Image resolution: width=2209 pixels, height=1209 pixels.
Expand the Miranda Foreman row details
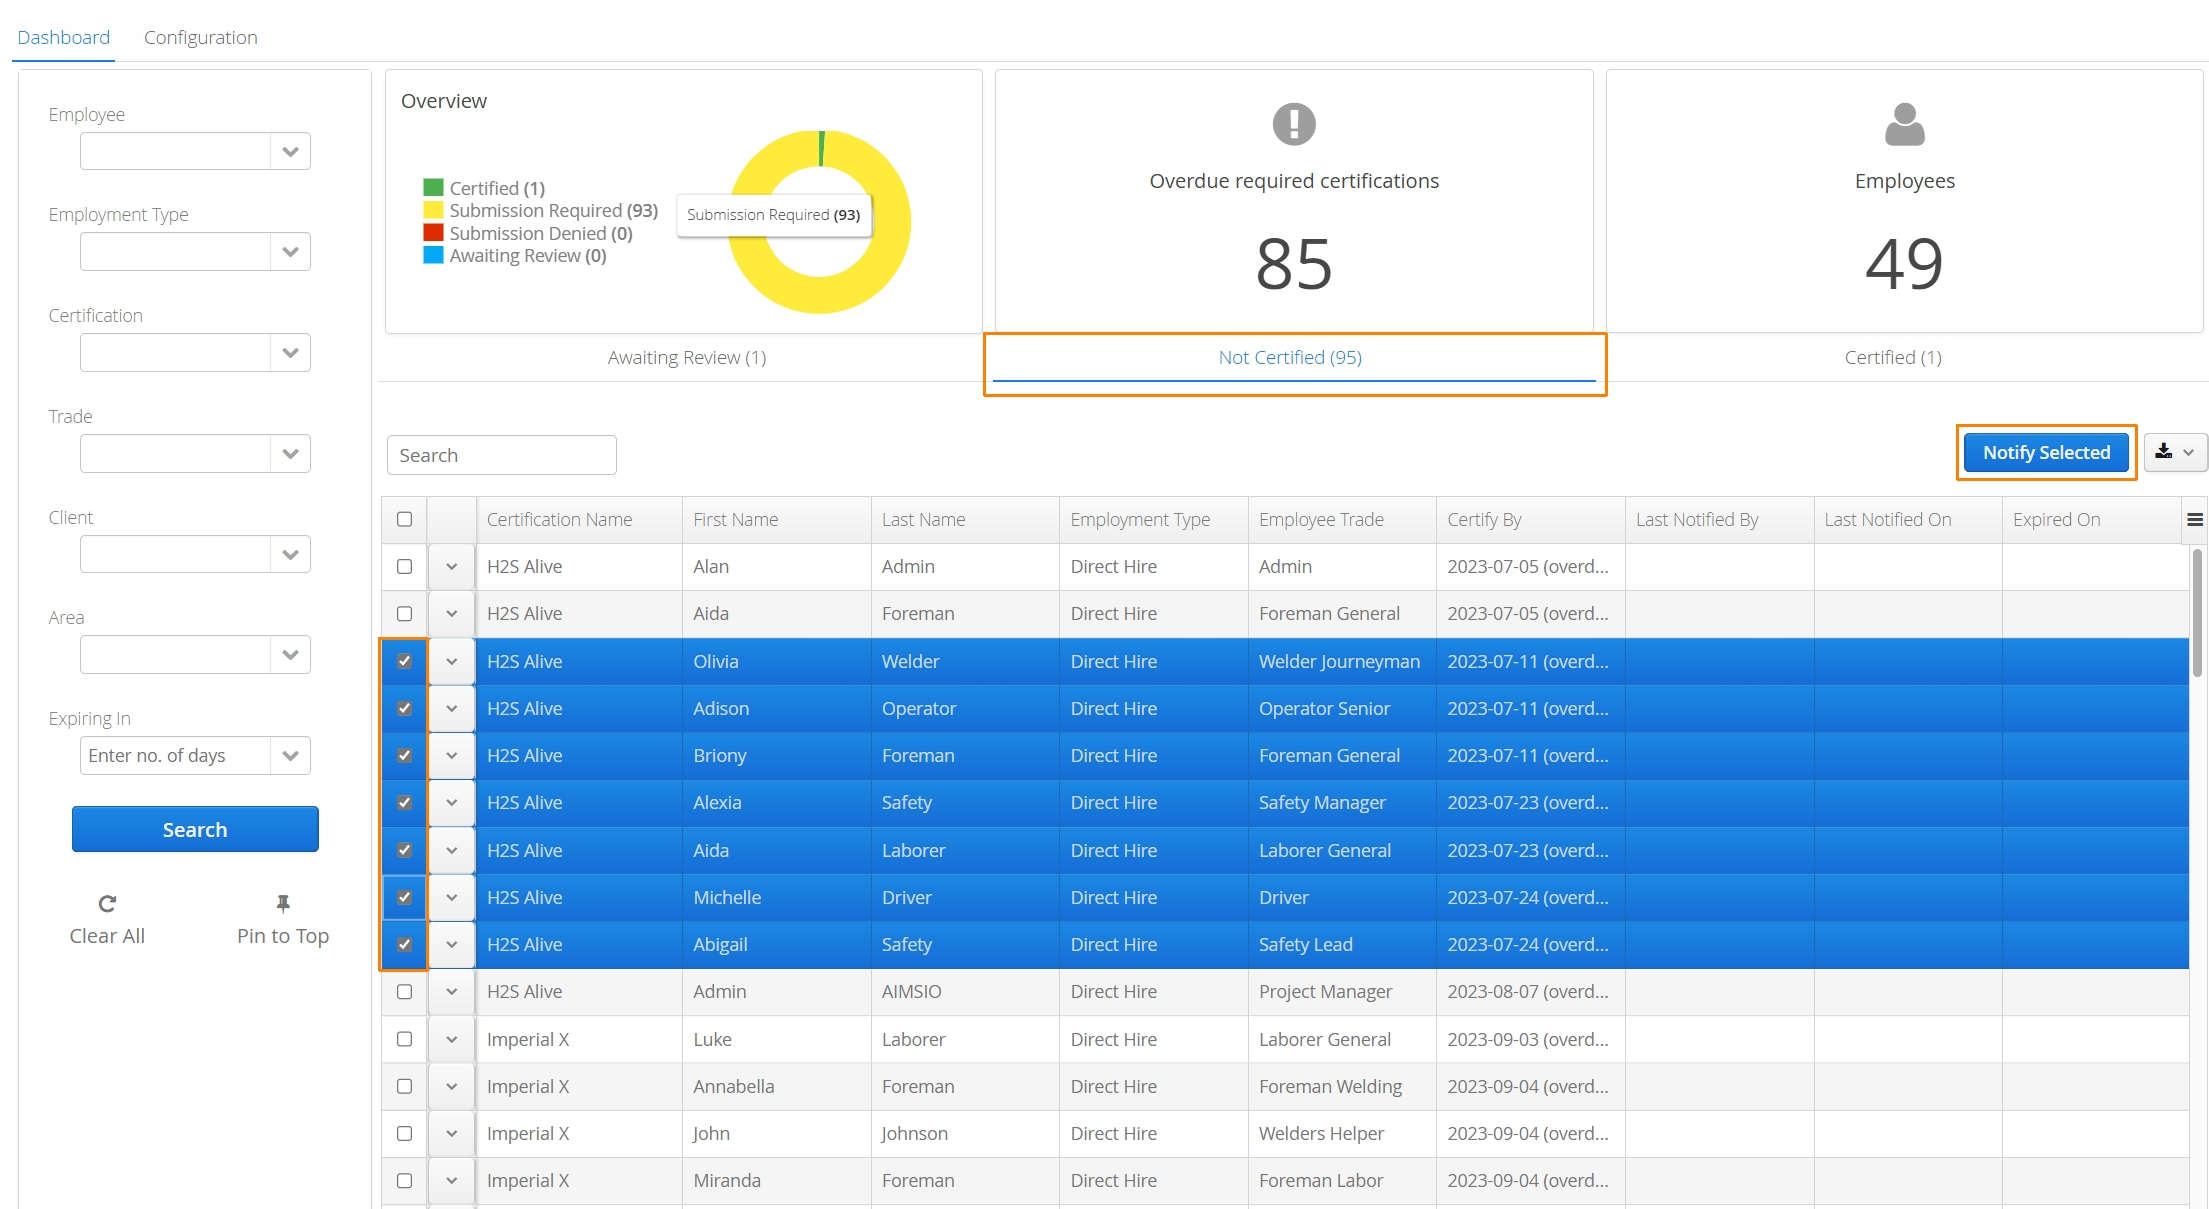coord(452,1180)
